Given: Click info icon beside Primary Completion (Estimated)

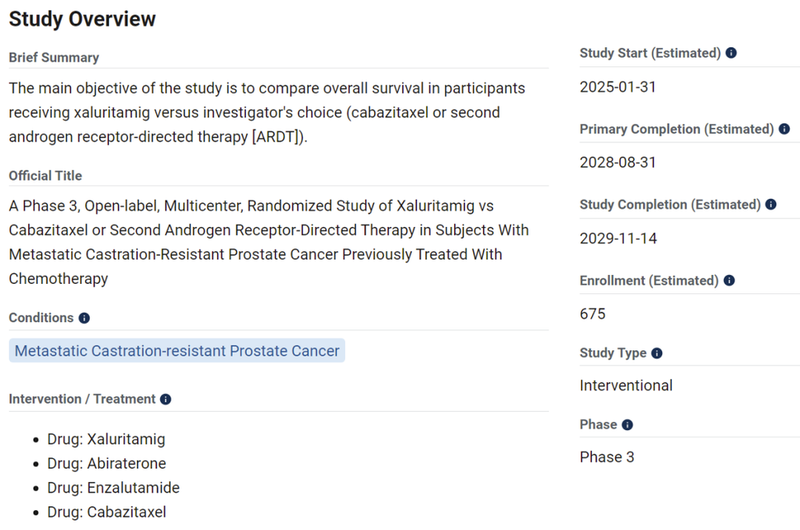Looking at the screenshot, I should [x=784, y=129].
